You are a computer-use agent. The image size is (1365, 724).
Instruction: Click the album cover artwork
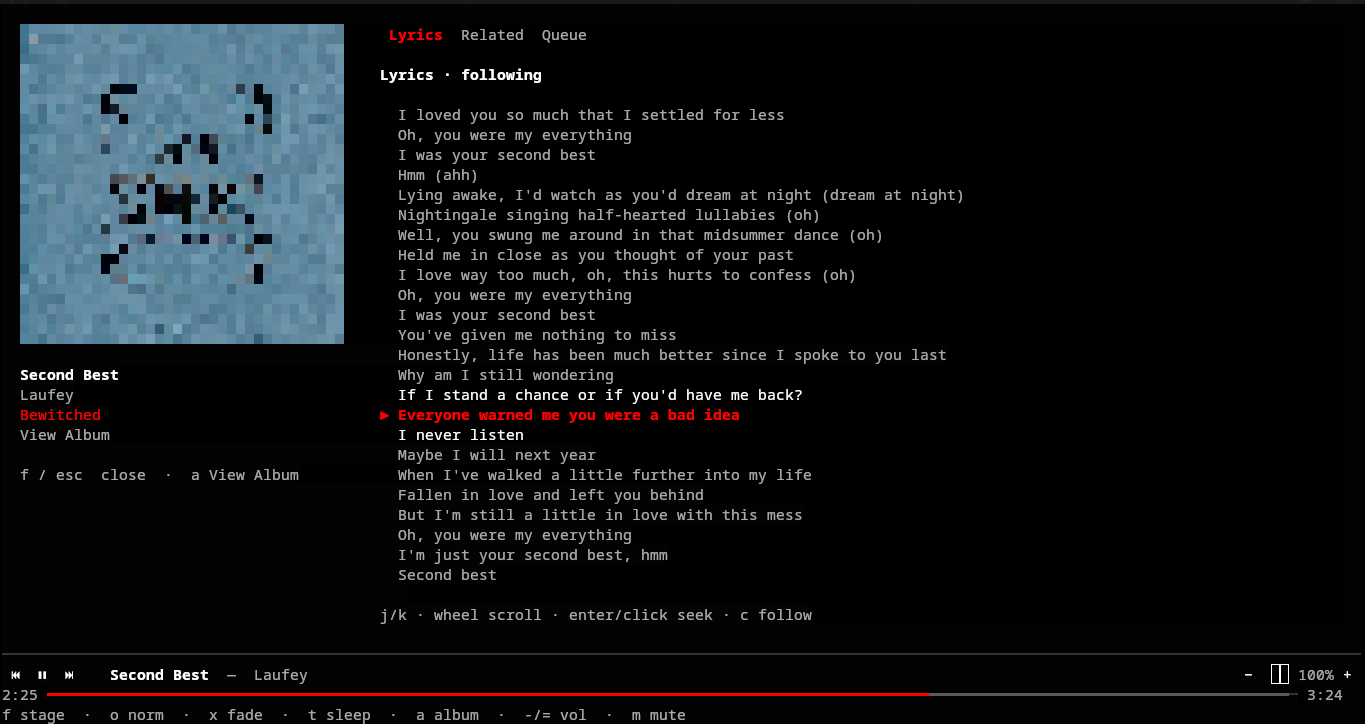[182, 184]
